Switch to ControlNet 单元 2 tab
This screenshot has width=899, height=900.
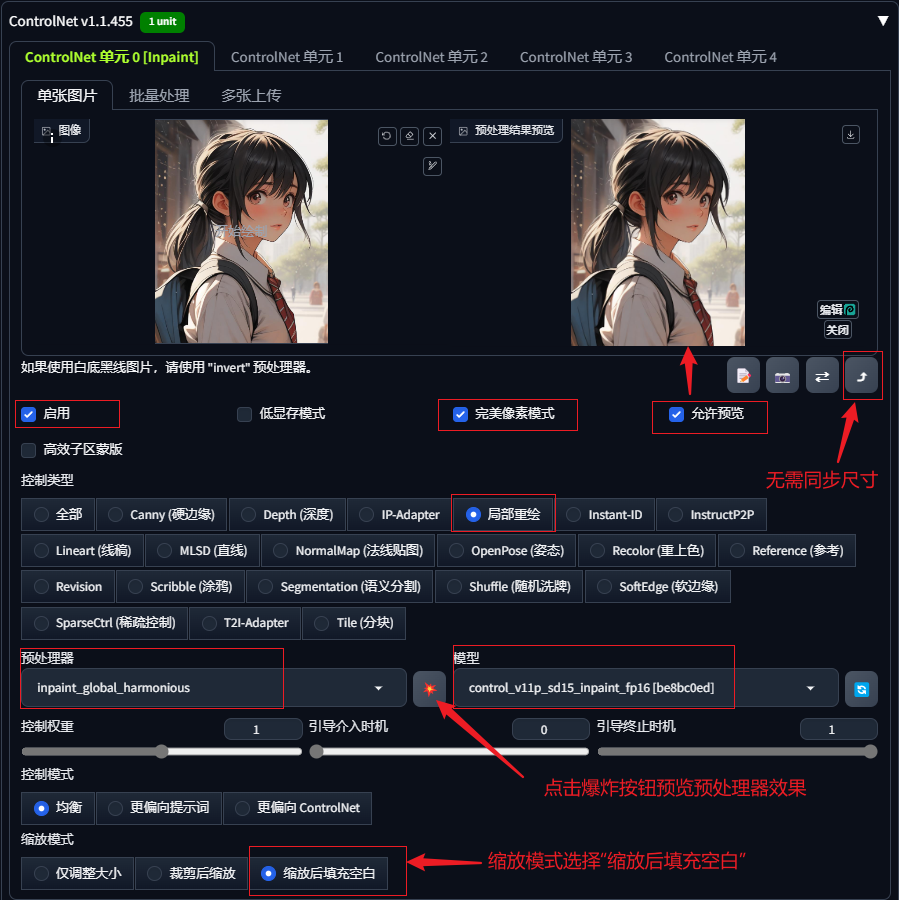click(431, 57)
